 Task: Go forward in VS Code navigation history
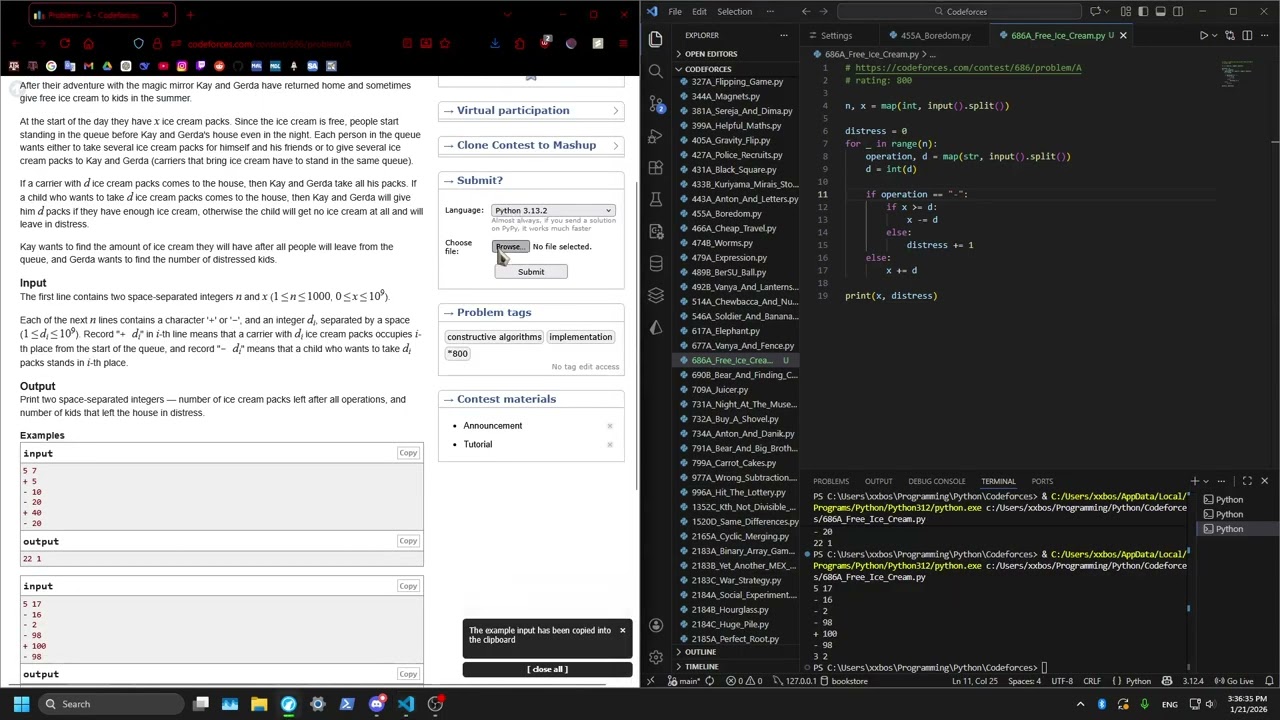click(x=826, y=12)
